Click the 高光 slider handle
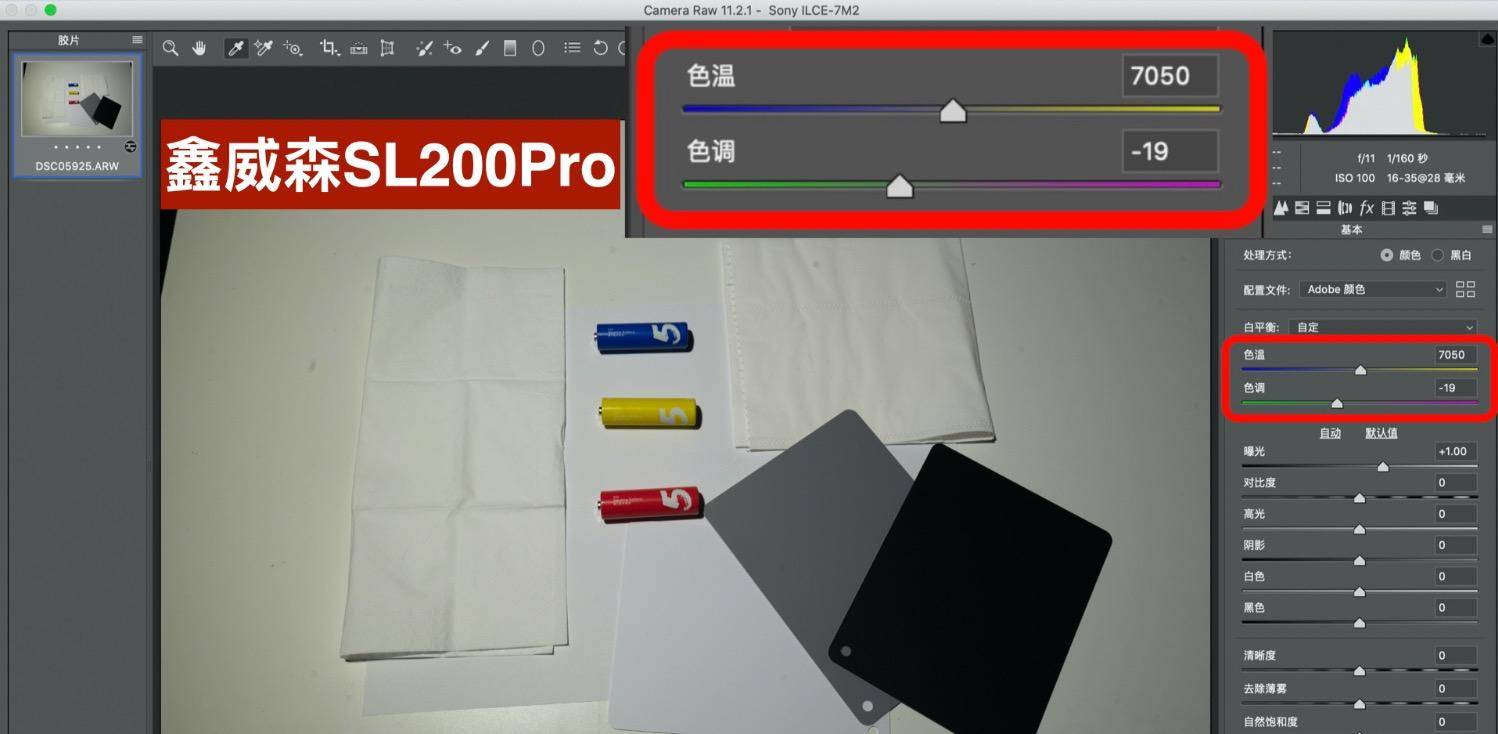Screen dimensions: 1498x734 click(x=1360, y=529)
